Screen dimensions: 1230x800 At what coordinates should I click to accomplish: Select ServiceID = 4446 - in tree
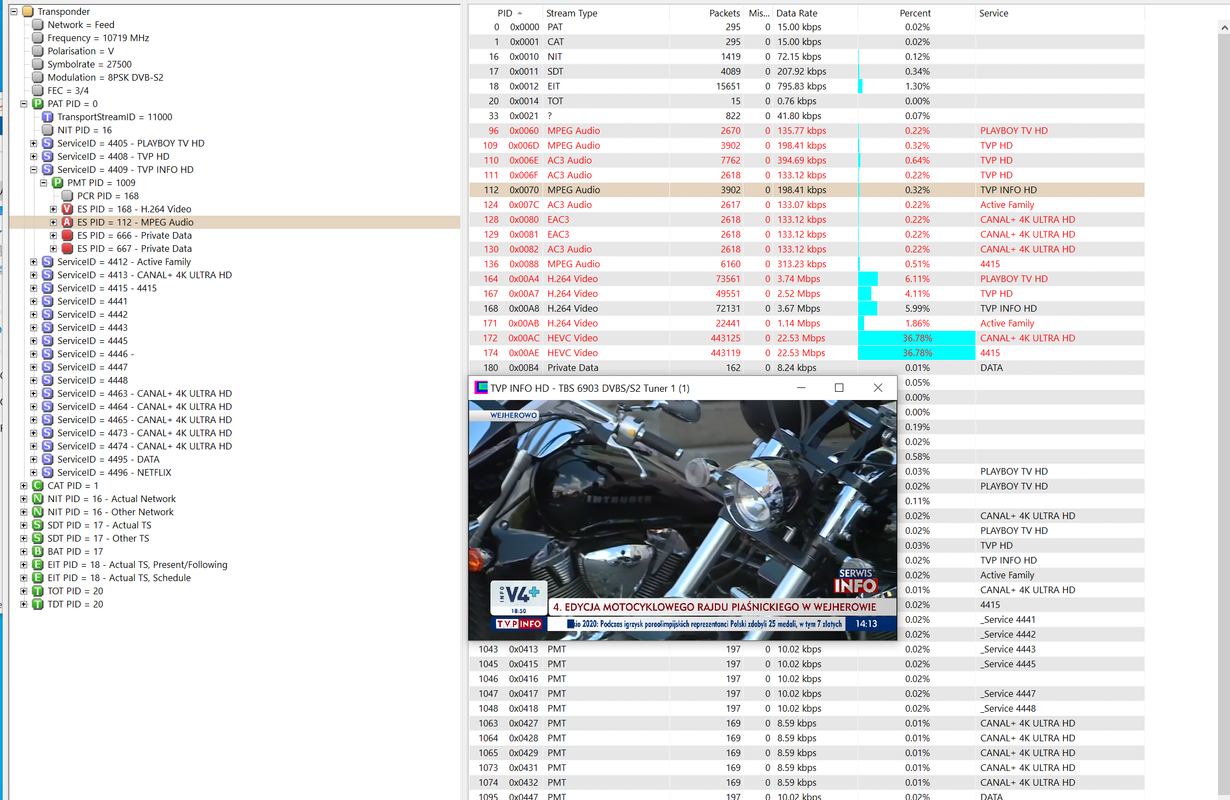(95, 354)
